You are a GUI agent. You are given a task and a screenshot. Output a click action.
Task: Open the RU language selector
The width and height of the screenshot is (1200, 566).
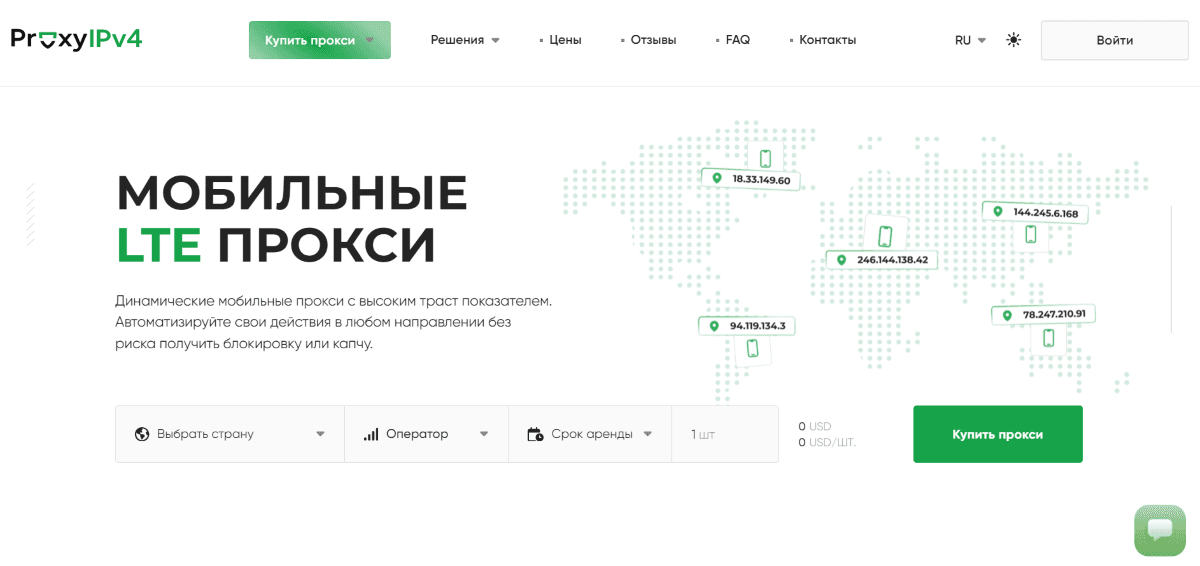(x=970, y=40)
